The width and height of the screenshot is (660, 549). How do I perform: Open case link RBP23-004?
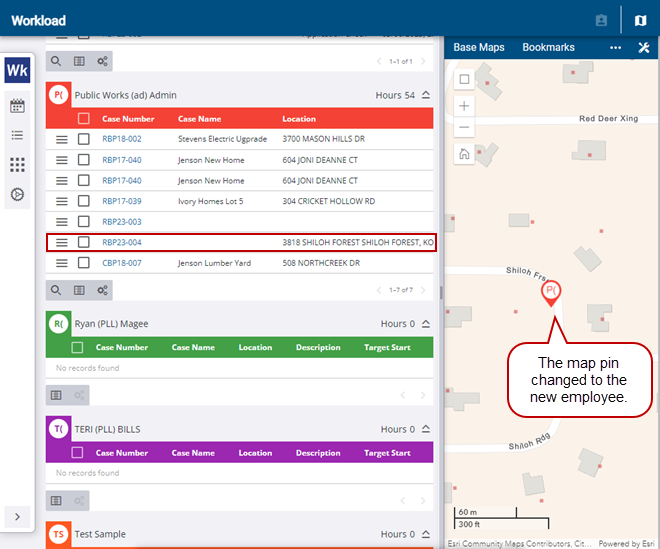(x=122, y=242)
